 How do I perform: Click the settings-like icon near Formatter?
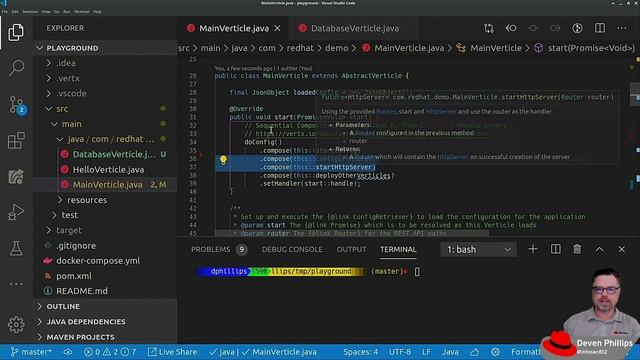click(496, 352)
